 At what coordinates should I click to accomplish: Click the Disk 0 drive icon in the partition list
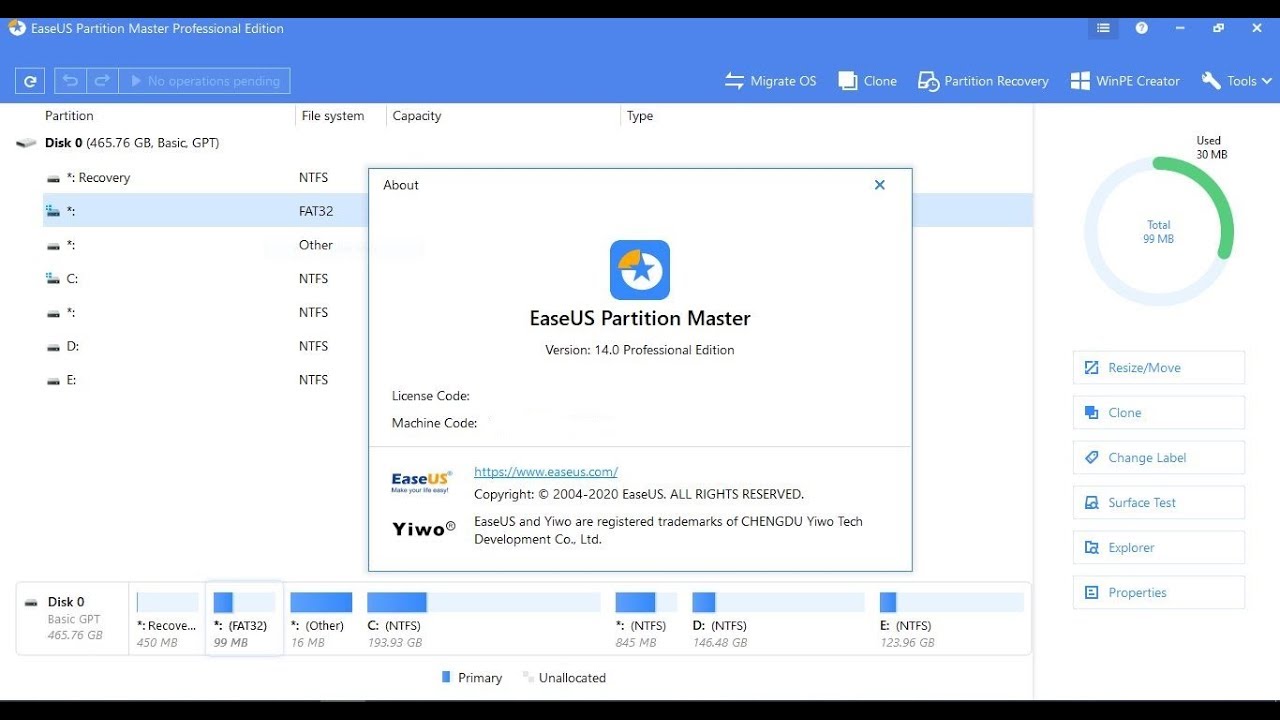point(26,143)
